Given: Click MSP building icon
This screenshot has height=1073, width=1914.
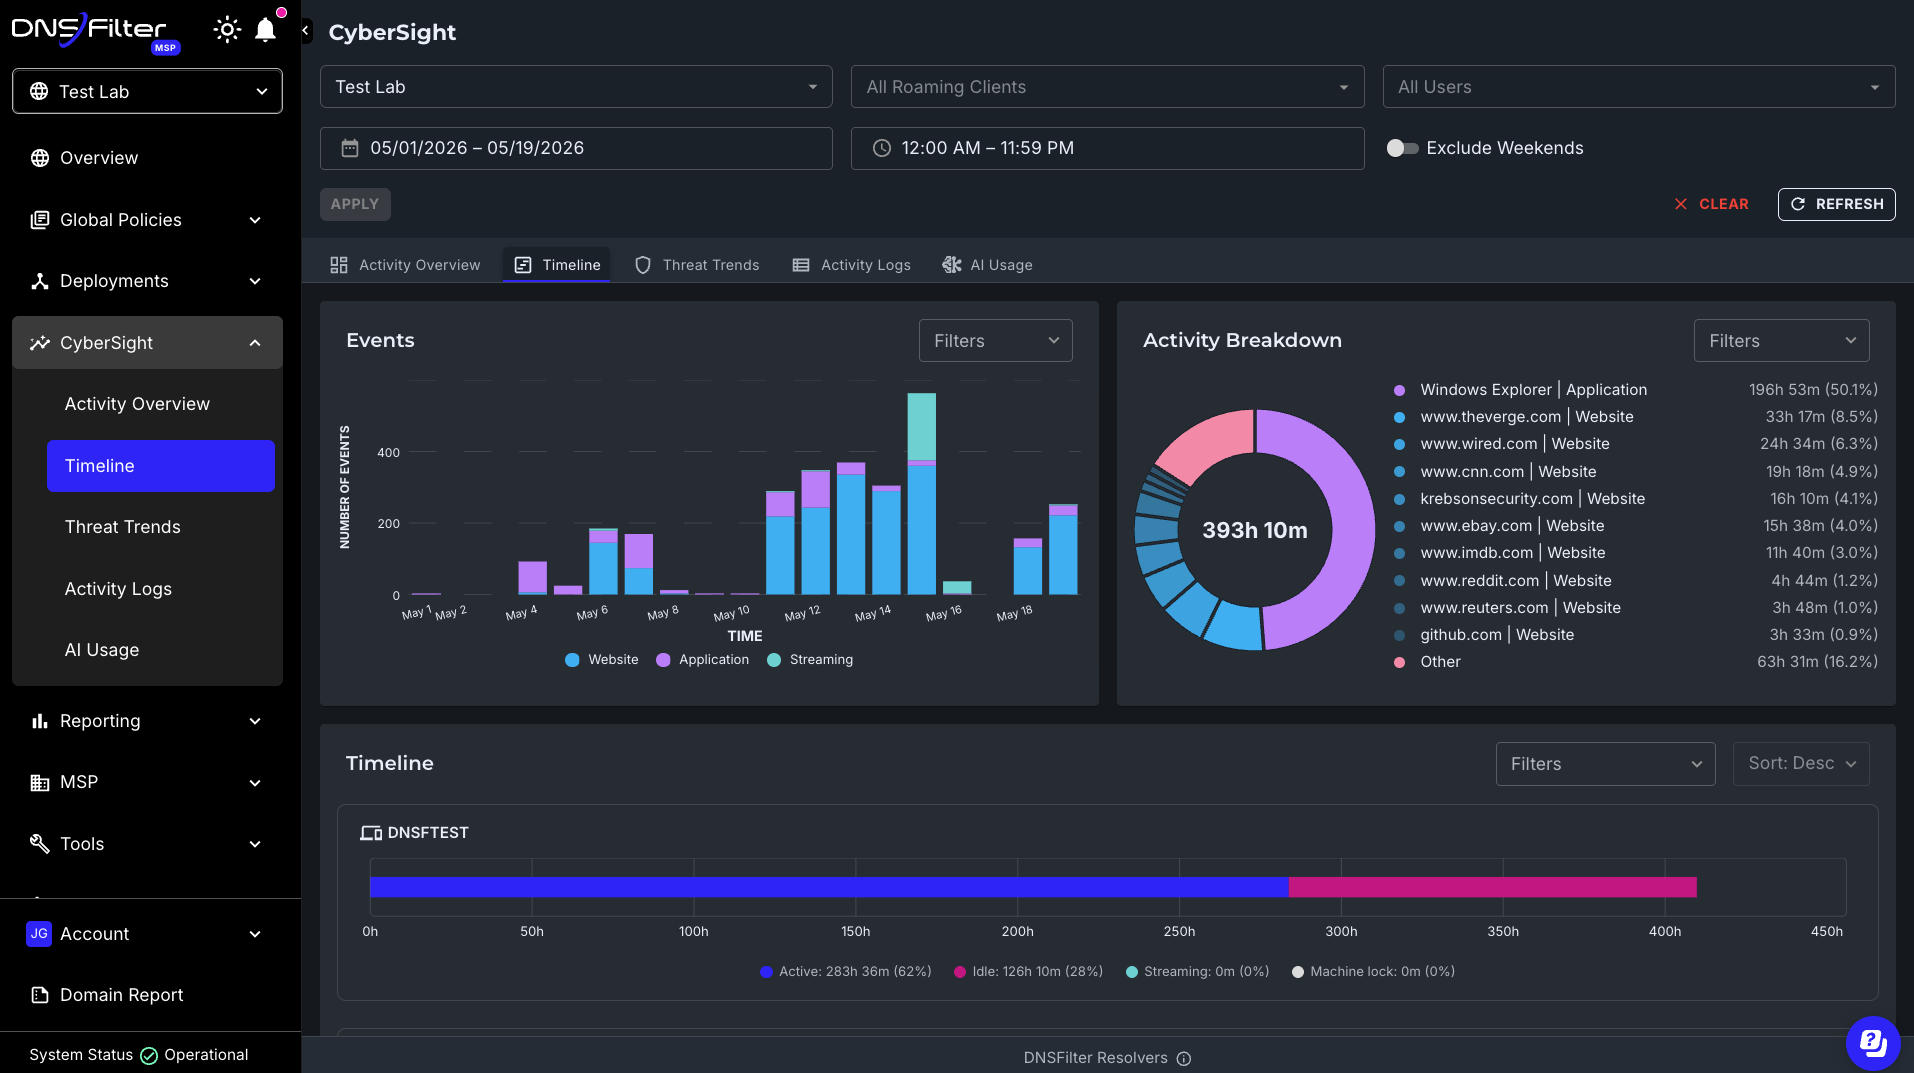Looking at the screenshot, I should pos(40,782).
